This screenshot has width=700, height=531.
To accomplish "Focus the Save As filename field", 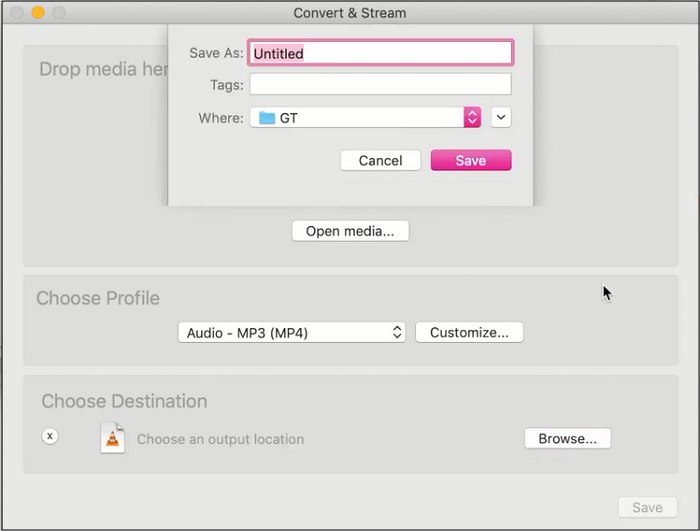I will (x=381, y=53).
